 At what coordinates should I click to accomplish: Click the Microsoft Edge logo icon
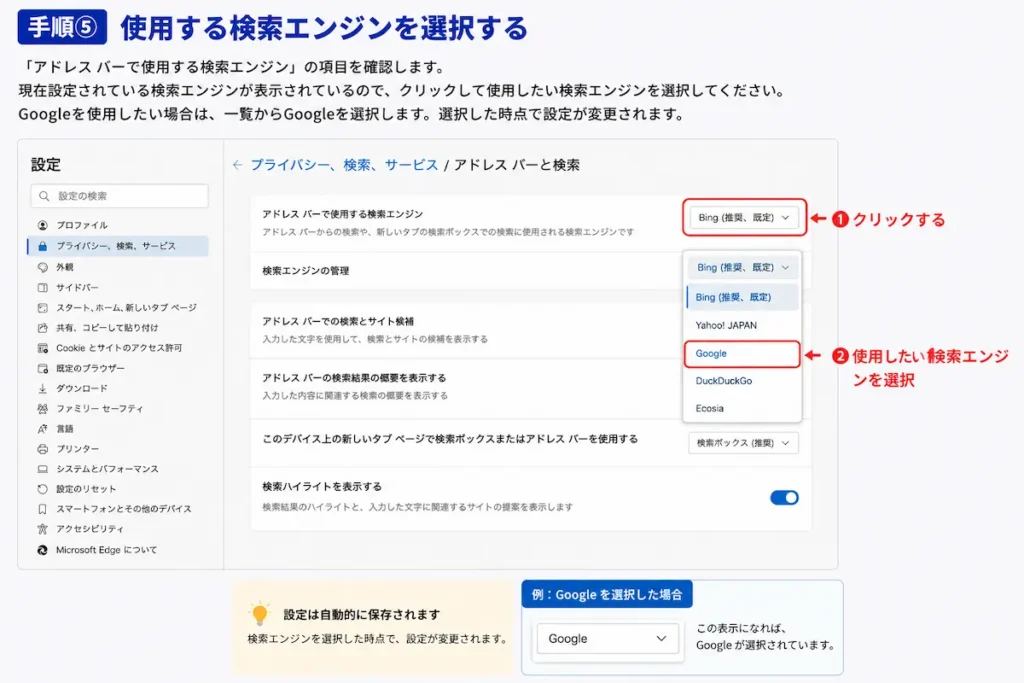[x=42, y=550]
